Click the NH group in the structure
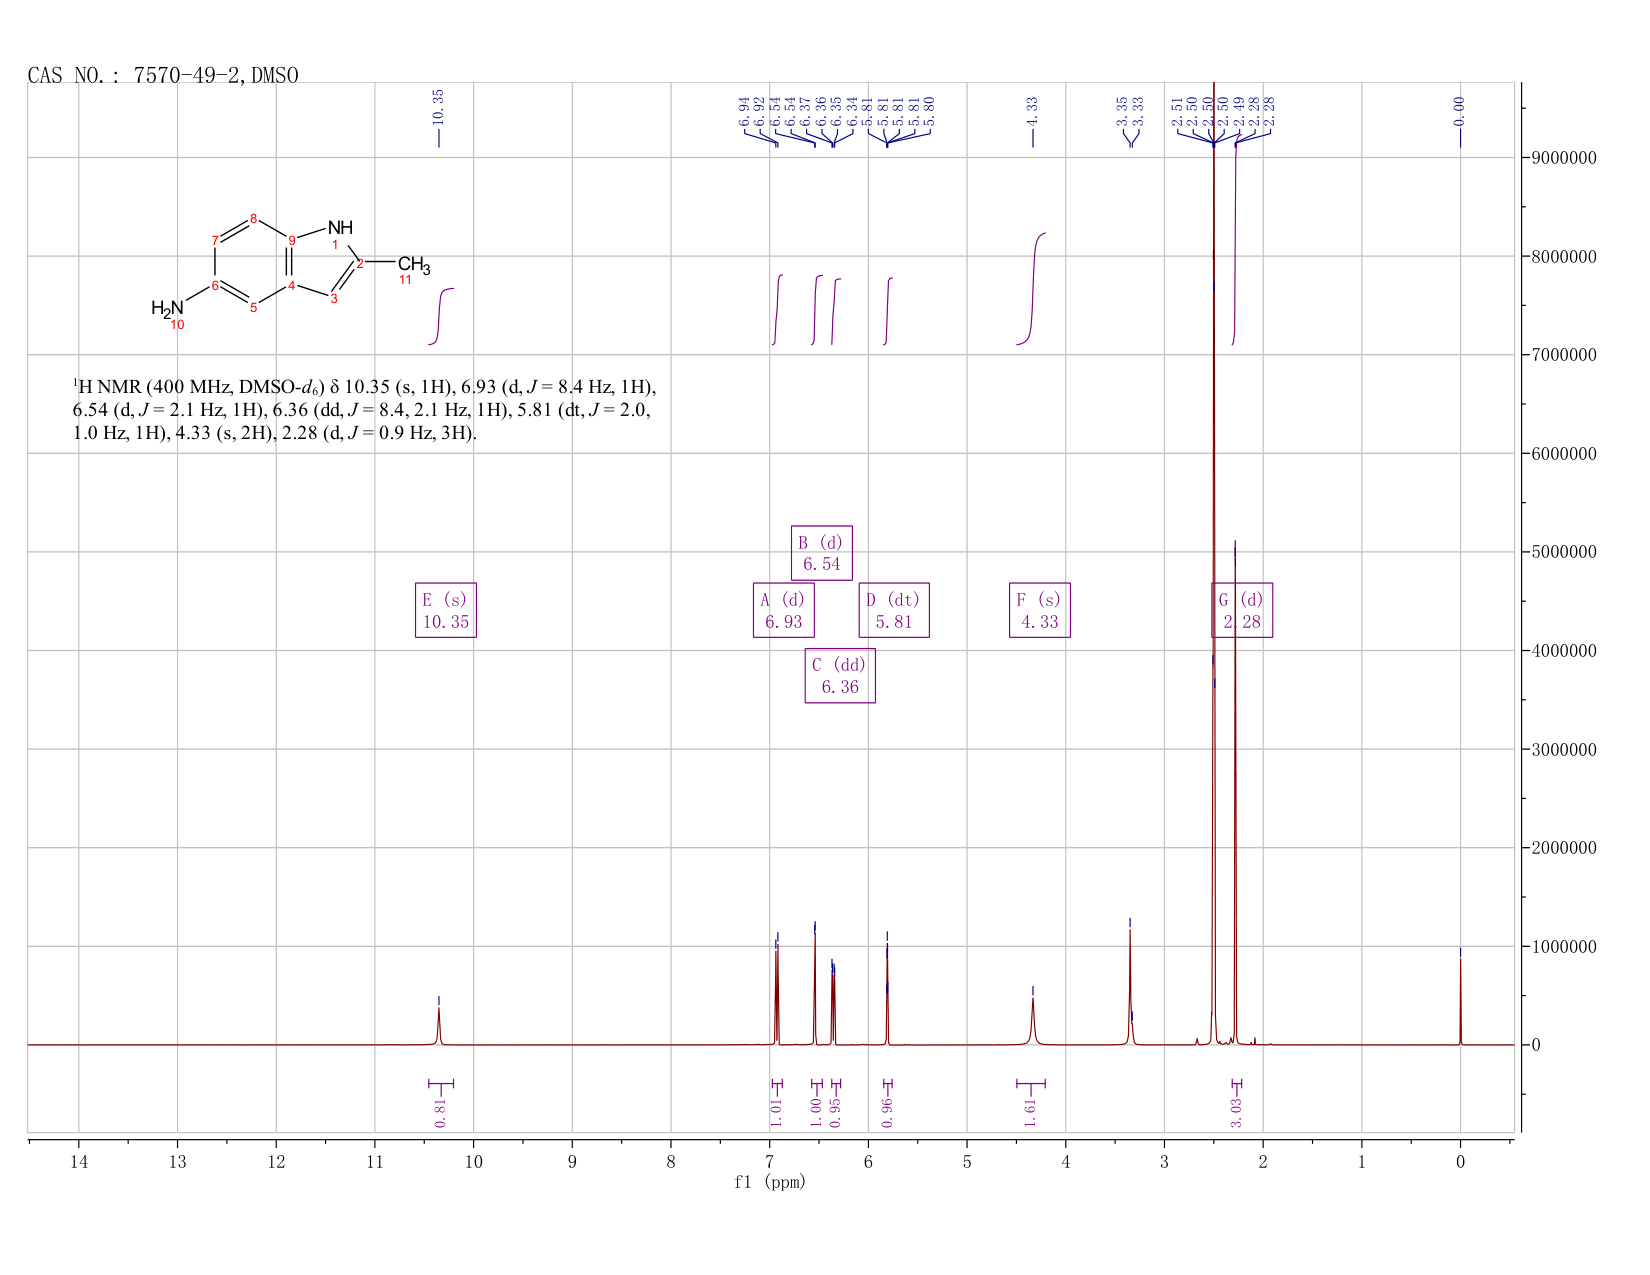The image size is (1650, 1275). coord(340,229)
